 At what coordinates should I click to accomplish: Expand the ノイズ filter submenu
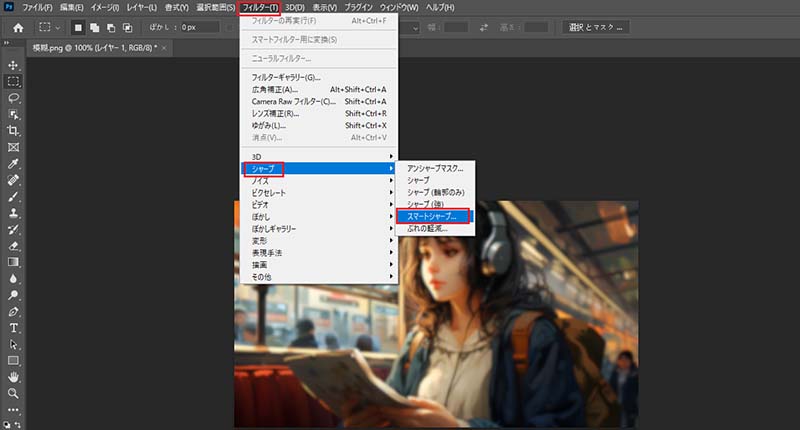(x=319, y=181)
